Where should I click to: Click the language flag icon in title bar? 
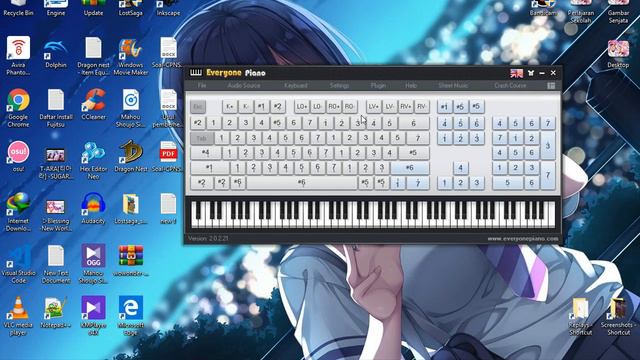tap(517, 73)
